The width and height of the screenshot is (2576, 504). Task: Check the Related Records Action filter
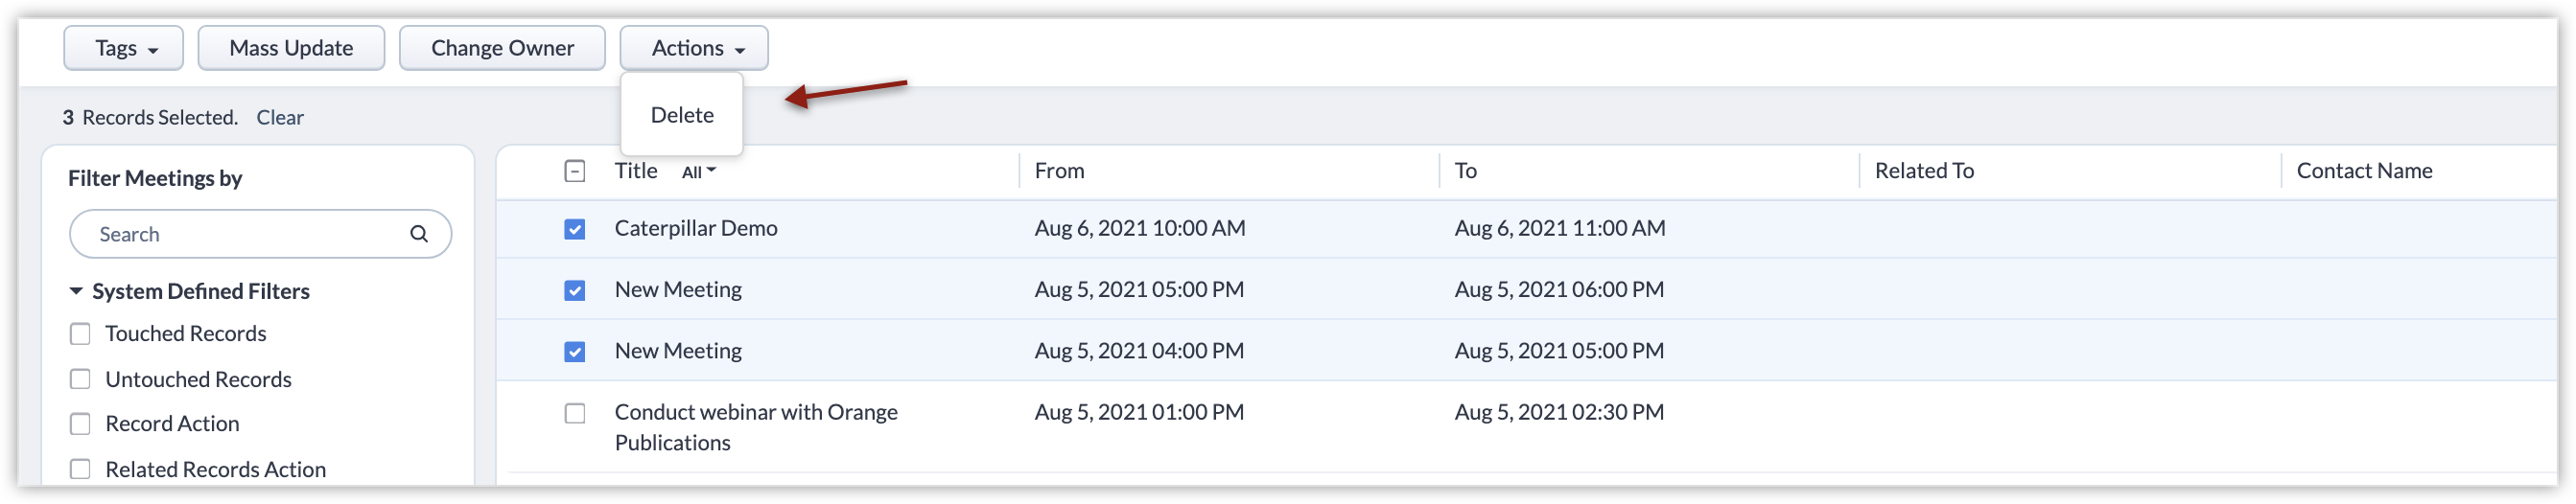point(80,469)
